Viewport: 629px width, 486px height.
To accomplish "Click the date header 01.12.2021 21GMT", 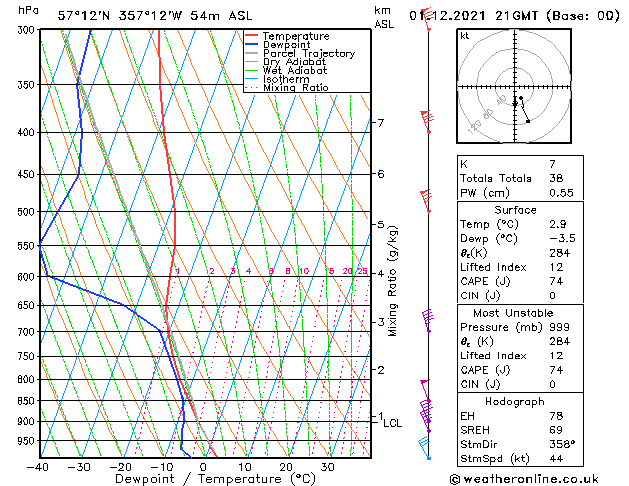I will pos(474,16).
